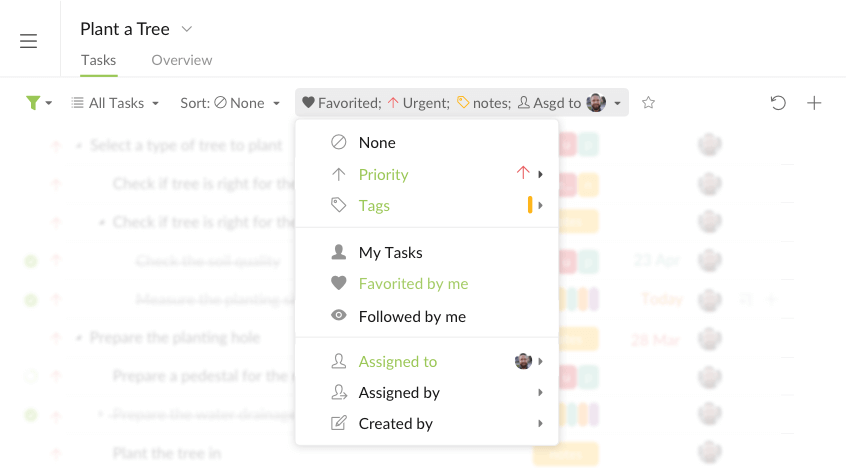Open the hamburger navigation menu
The width and height of the screenshot is (846, 470).
[28, 41]
